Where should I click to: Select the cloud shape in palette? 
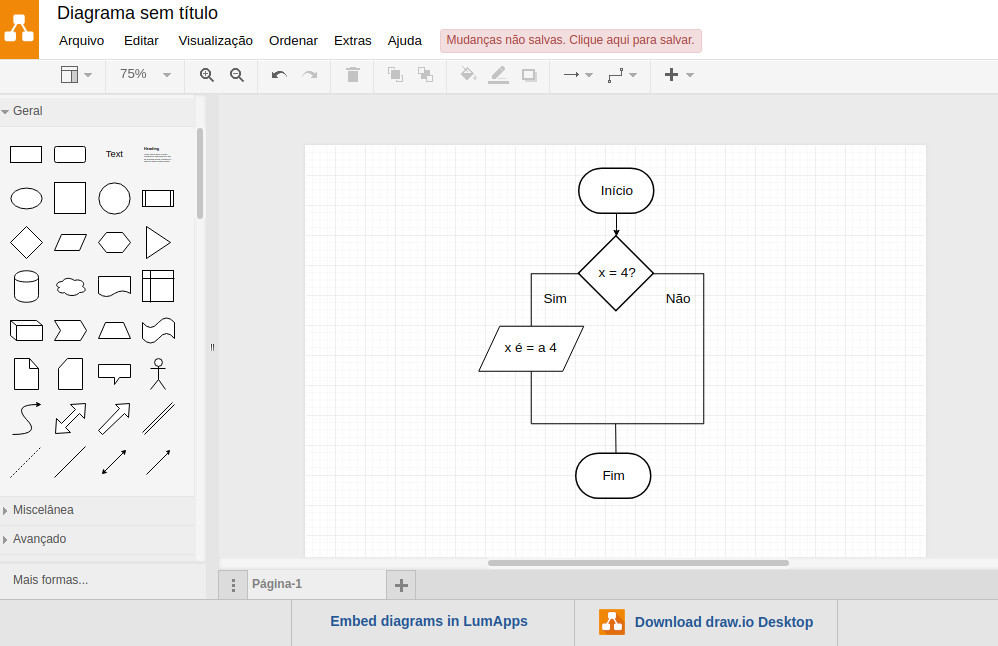click(70, 287)
